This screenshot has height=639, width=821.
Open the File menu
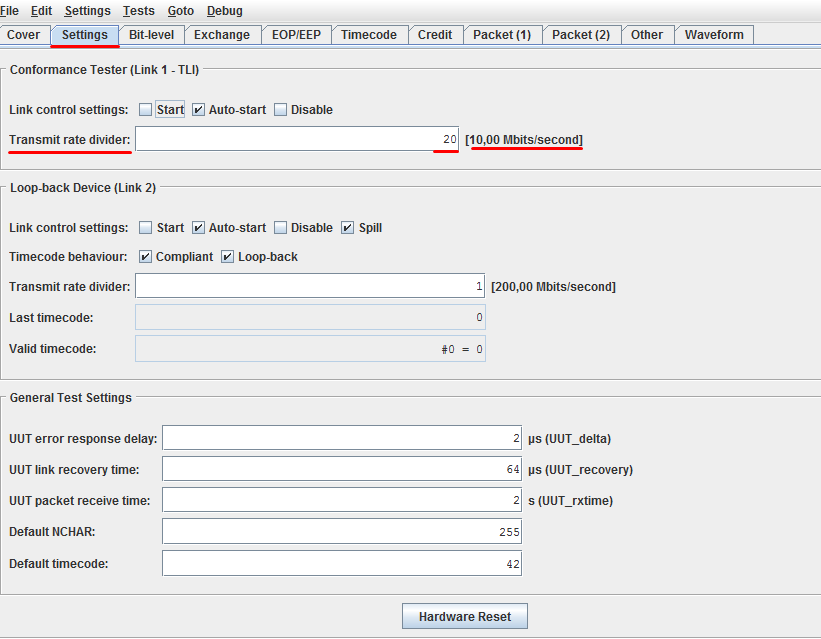(10, 11)
